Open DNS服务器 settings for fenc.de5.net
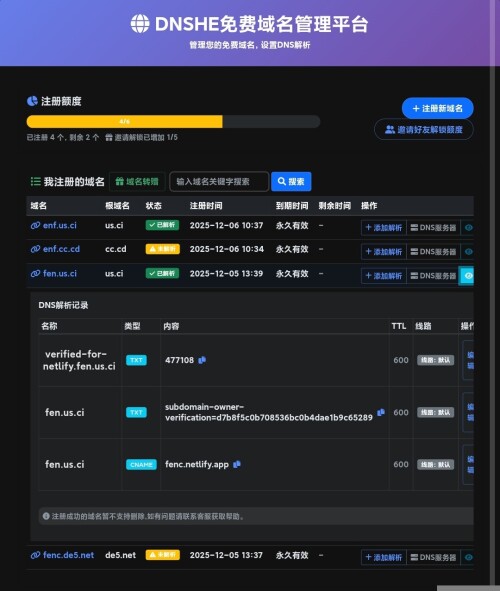 coord(433,557)
